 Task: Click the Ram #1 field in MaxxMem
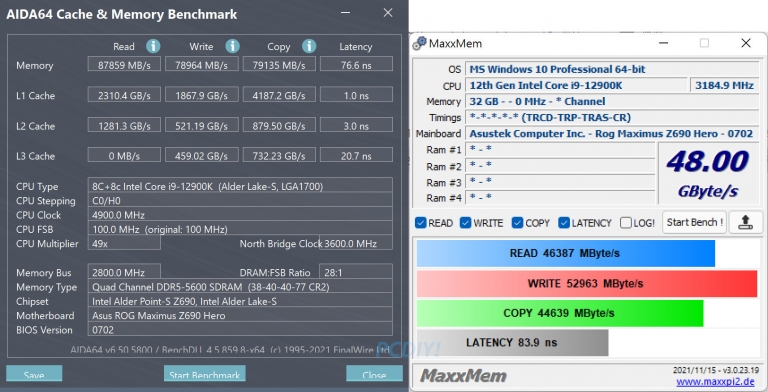point(560,149)
